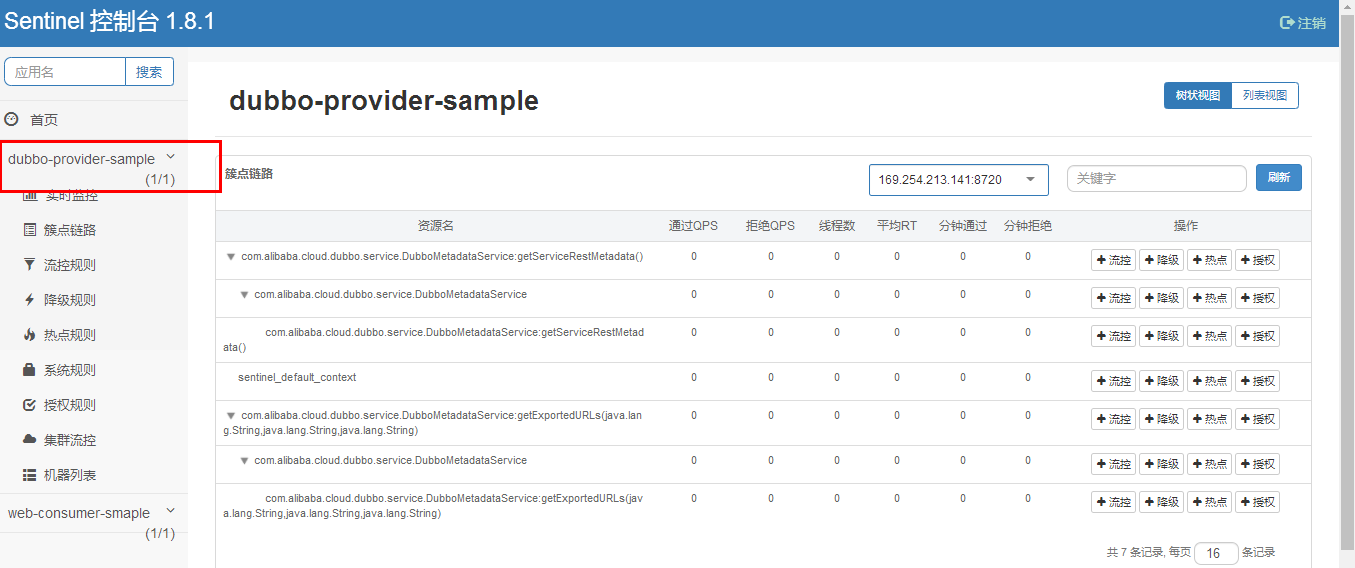1355x568 pixels.
Task: Click the 资源名 column header
Action: click(436, 226)
